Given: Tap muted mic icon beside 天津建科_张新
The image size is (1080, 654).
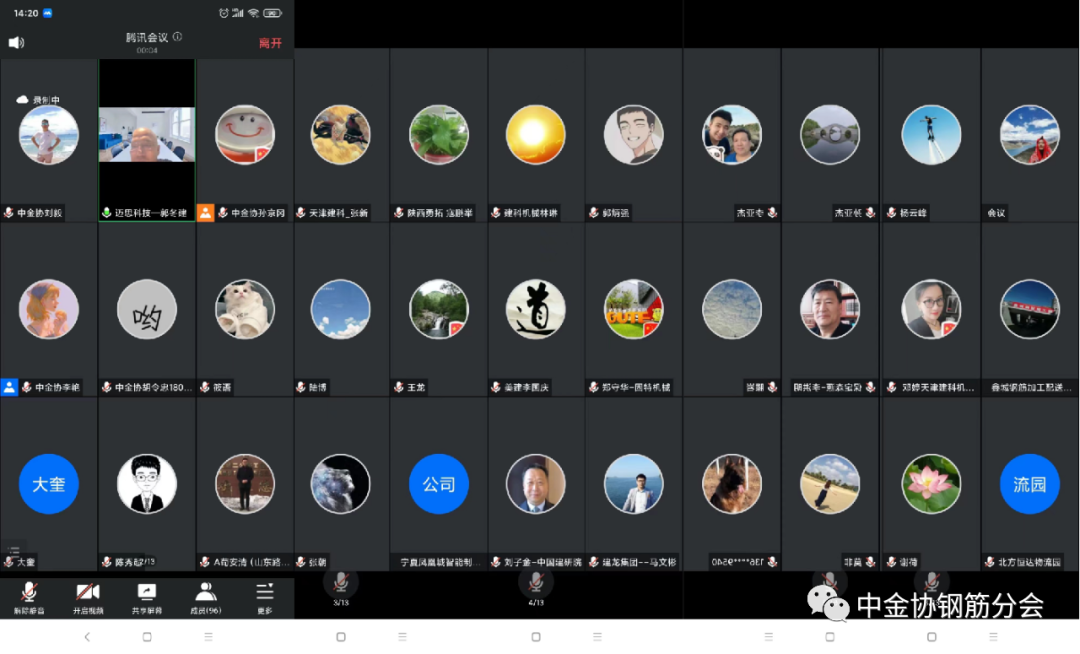Looking at the screenshot, I should point(301,213).
